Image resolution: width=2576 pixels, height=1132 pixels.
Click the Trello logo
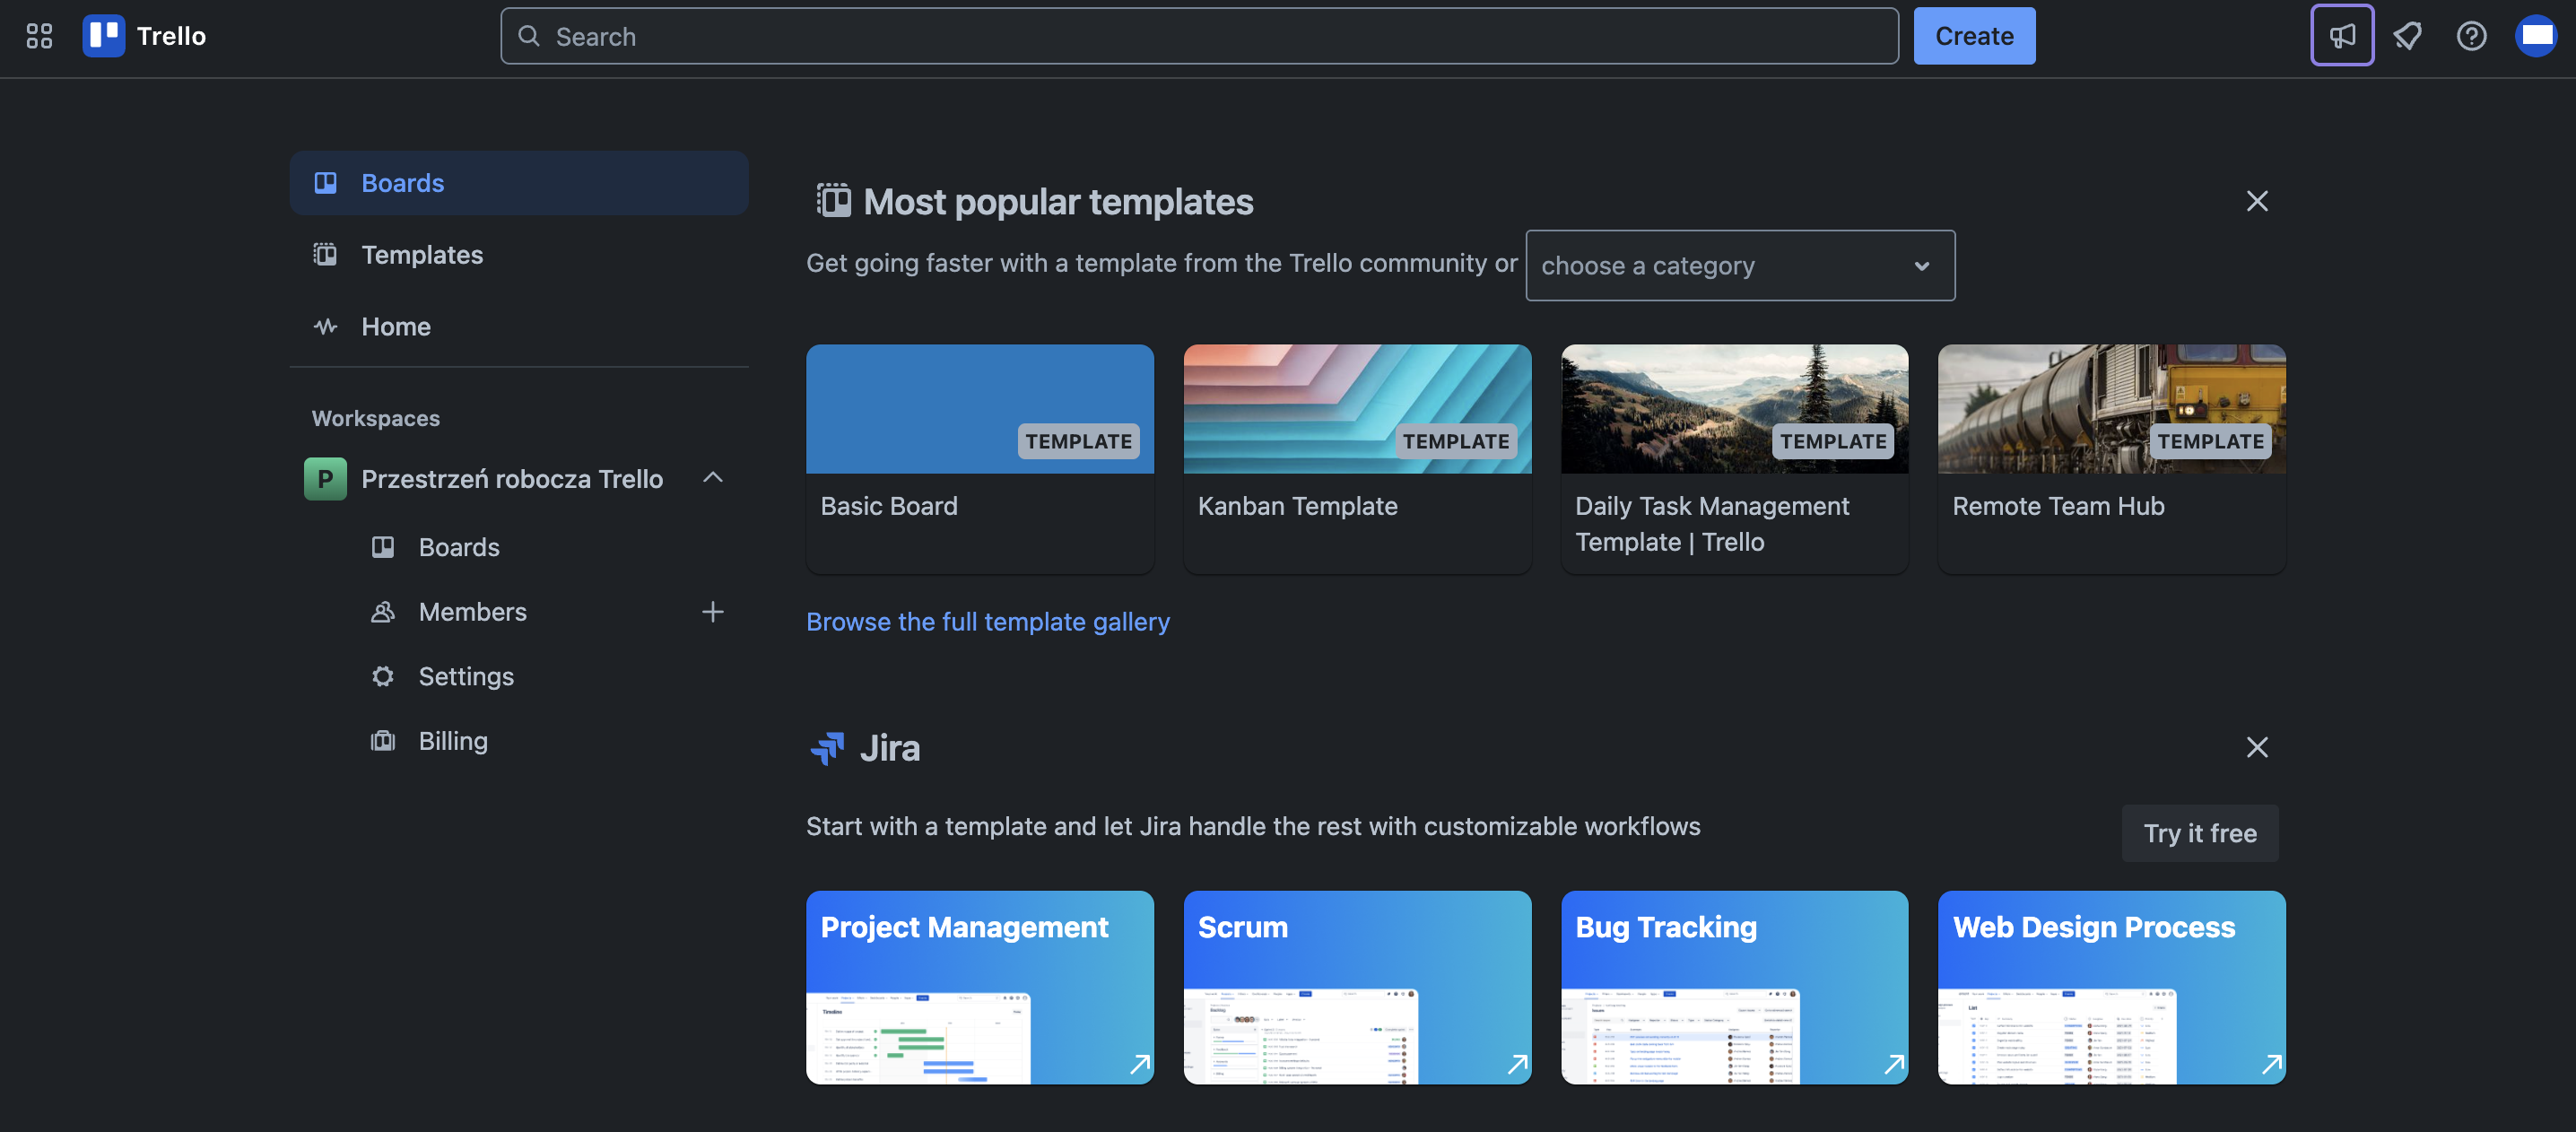[x=103, y=36]
